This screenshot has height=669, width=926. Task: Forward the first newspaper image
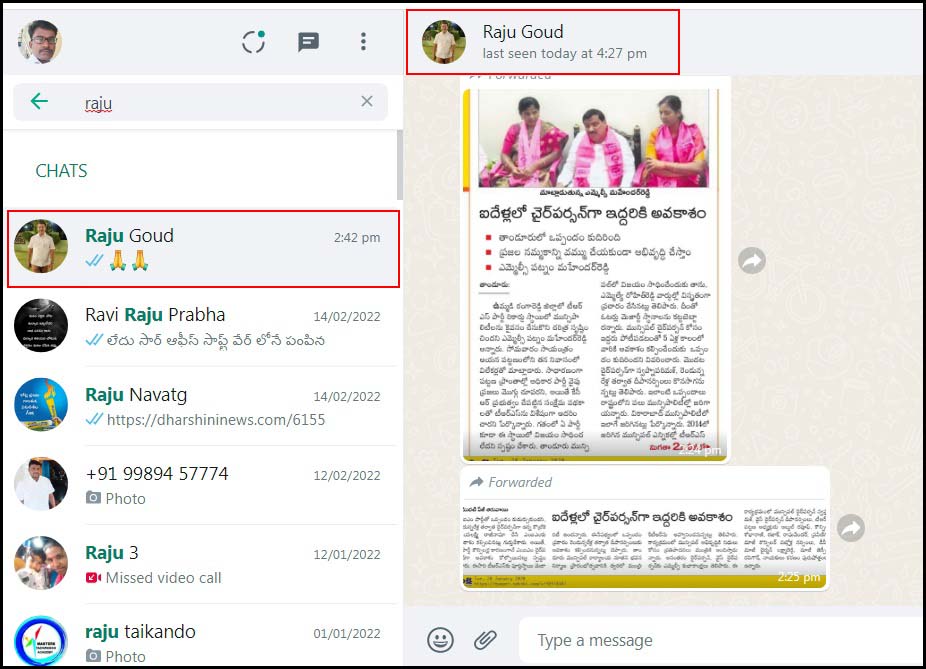752,261
